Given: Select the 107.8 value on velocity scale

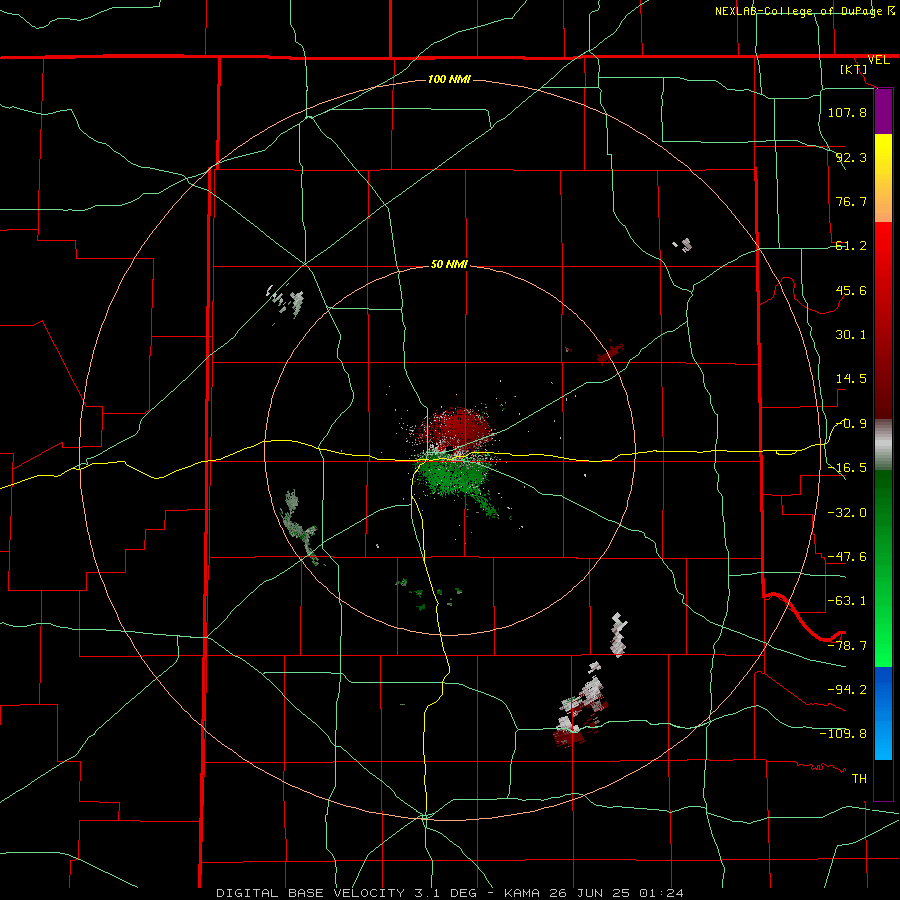Looking at the screenshot, I should (x=847, y=112).
